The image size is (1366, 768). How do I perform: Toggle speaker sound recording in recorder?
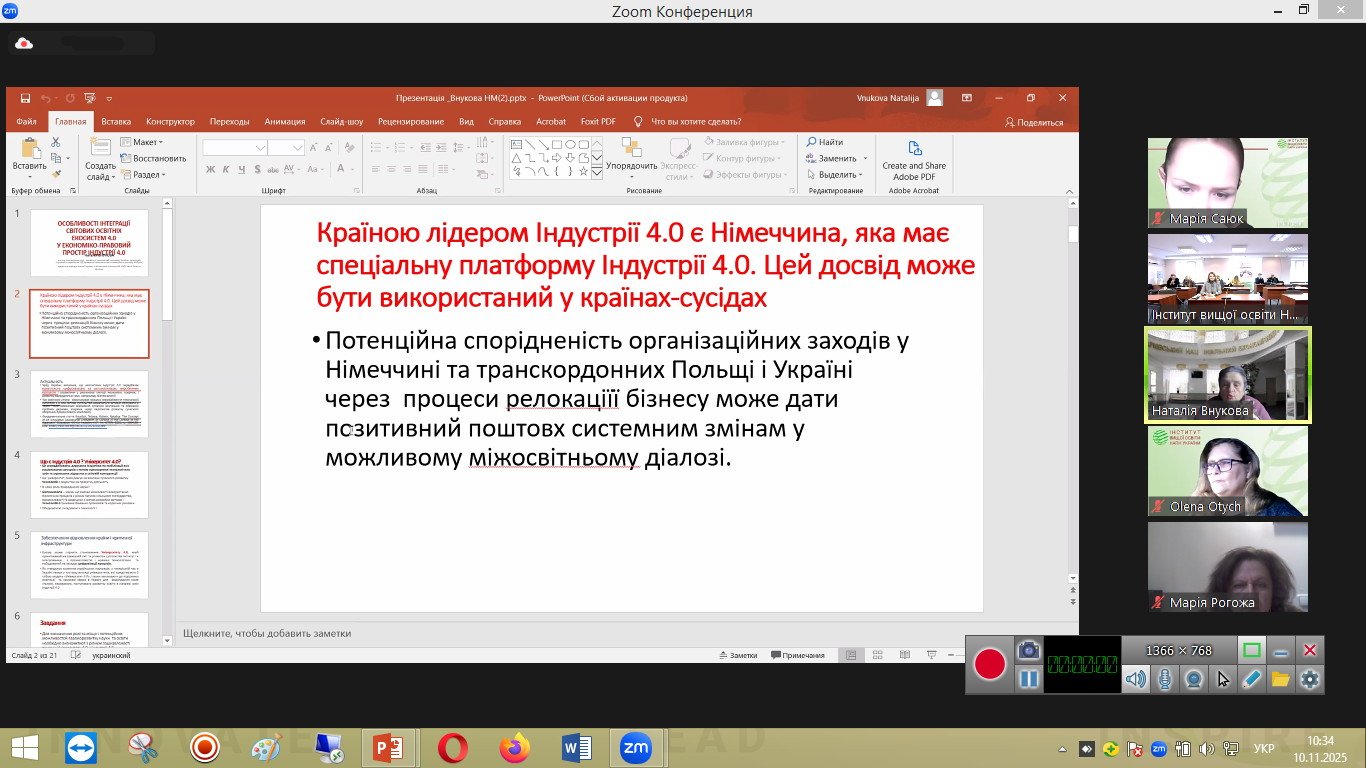(x=1135, y=680)
